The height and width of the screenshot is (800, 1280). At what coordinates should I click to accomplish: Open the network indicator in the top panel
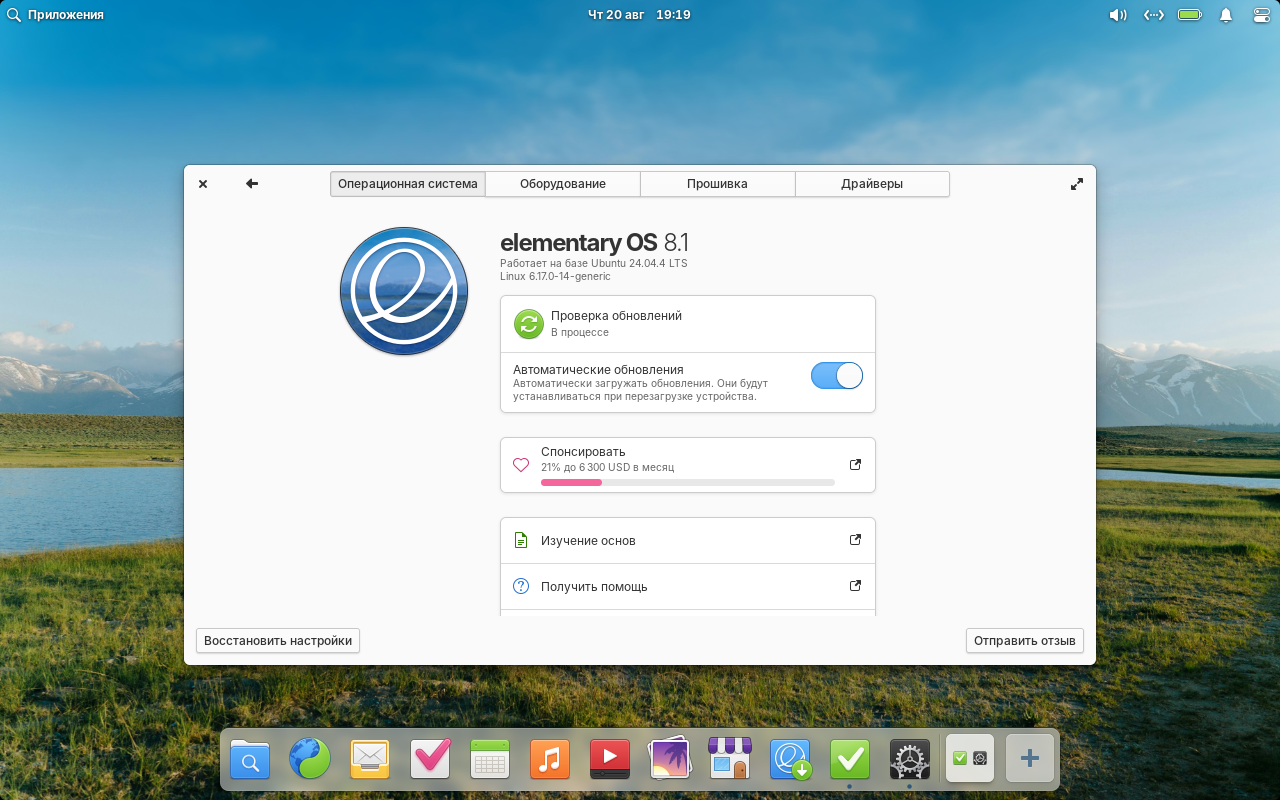(x=1154, y=15)
